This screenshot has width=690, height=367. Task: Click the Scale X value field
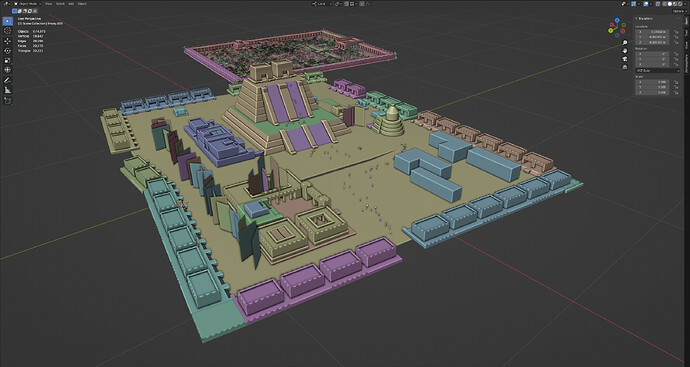652,82
